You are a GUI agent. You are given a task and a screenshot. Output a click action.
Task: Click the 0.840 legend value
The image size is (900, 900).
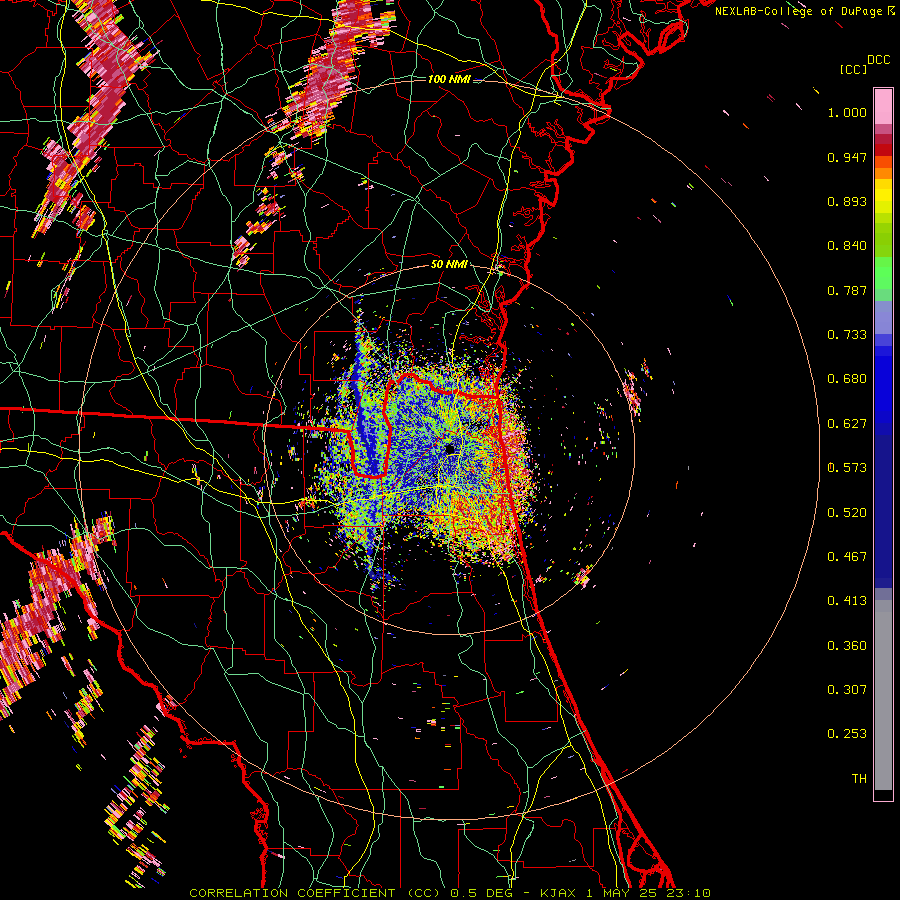coord(847,246)
